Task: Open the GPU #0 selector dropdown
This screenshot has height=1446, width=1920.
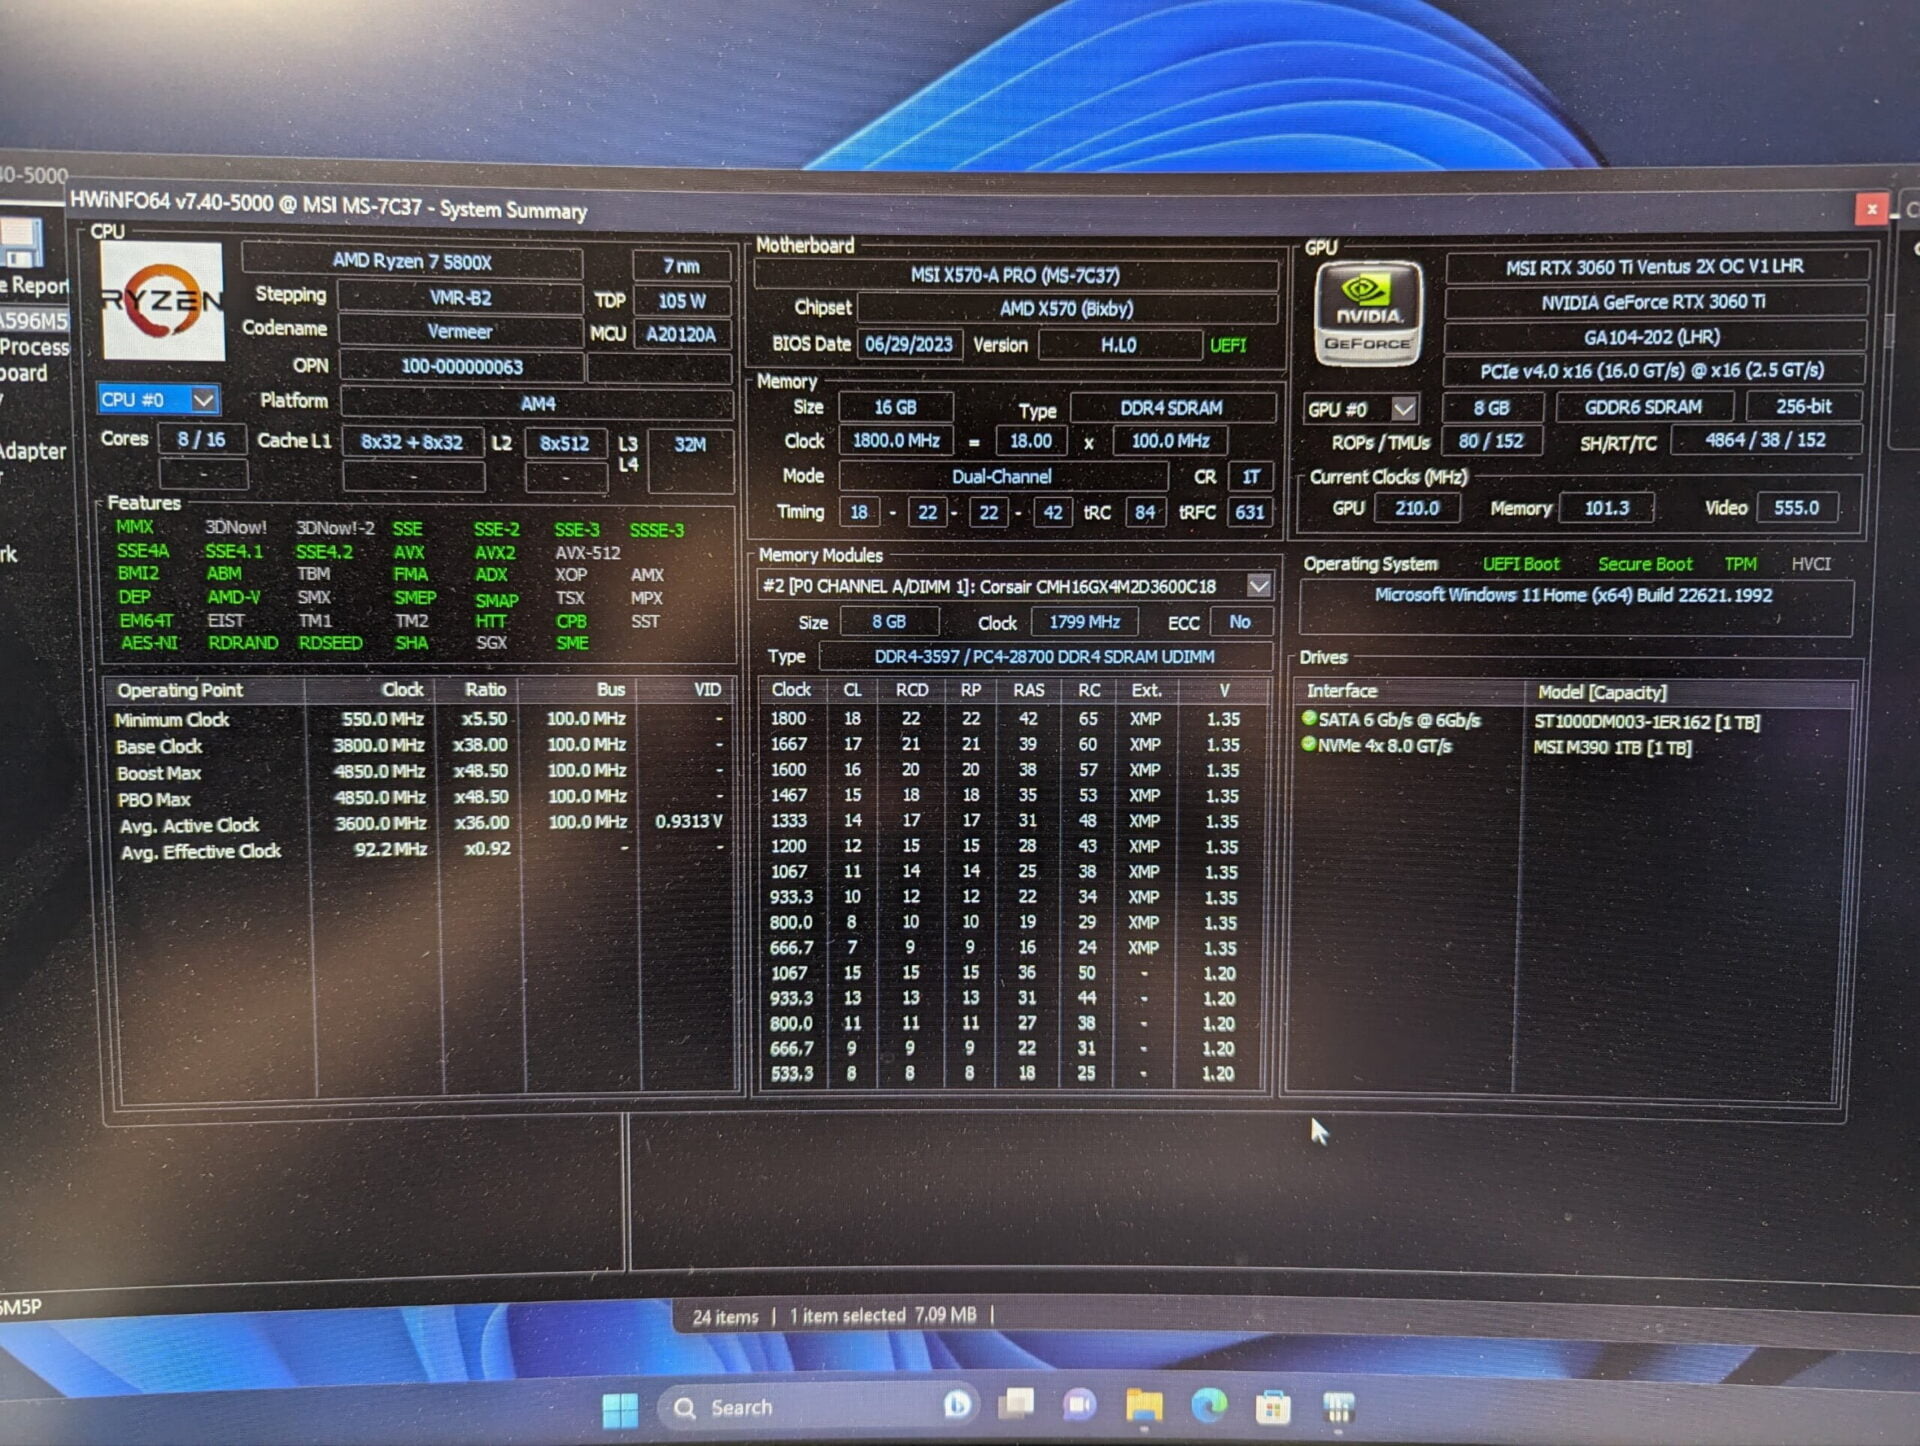Action: click(x=1404, y=409)
